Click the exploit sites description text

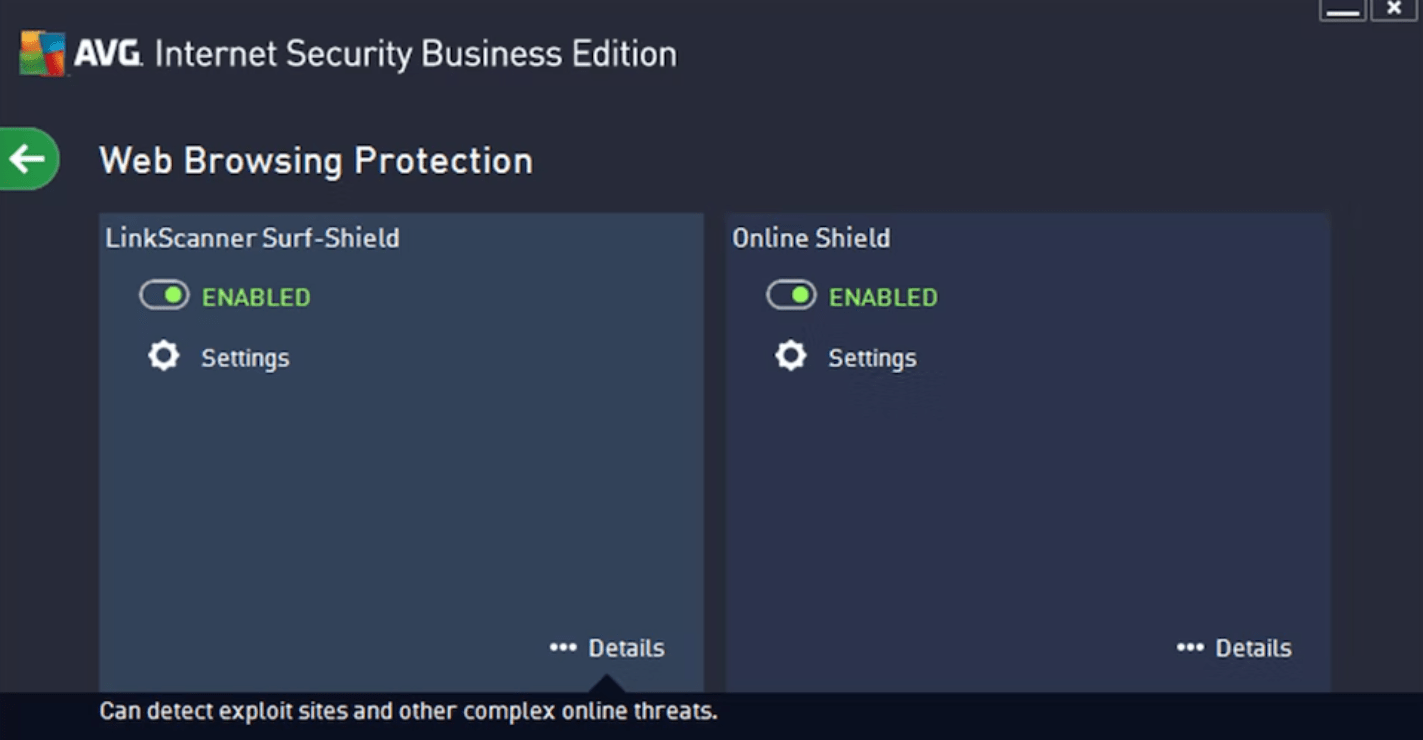405,711
